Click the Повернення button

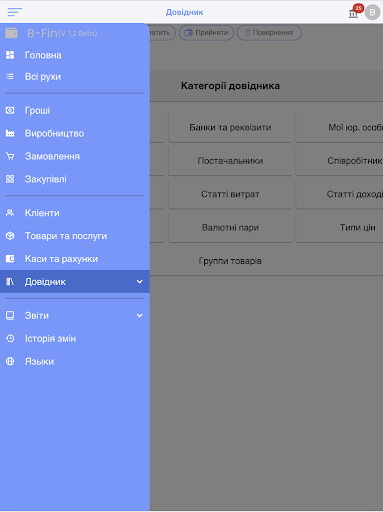click(x=269, y=33)
